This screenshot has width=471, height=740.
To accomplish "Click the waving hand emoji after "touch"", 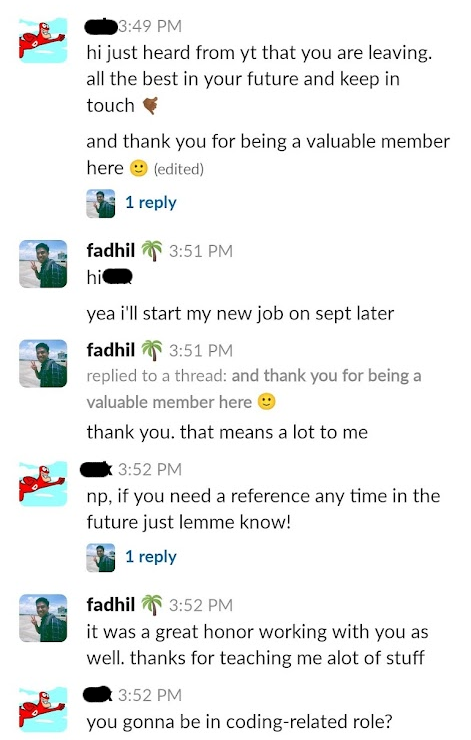I will click(150, 106).
